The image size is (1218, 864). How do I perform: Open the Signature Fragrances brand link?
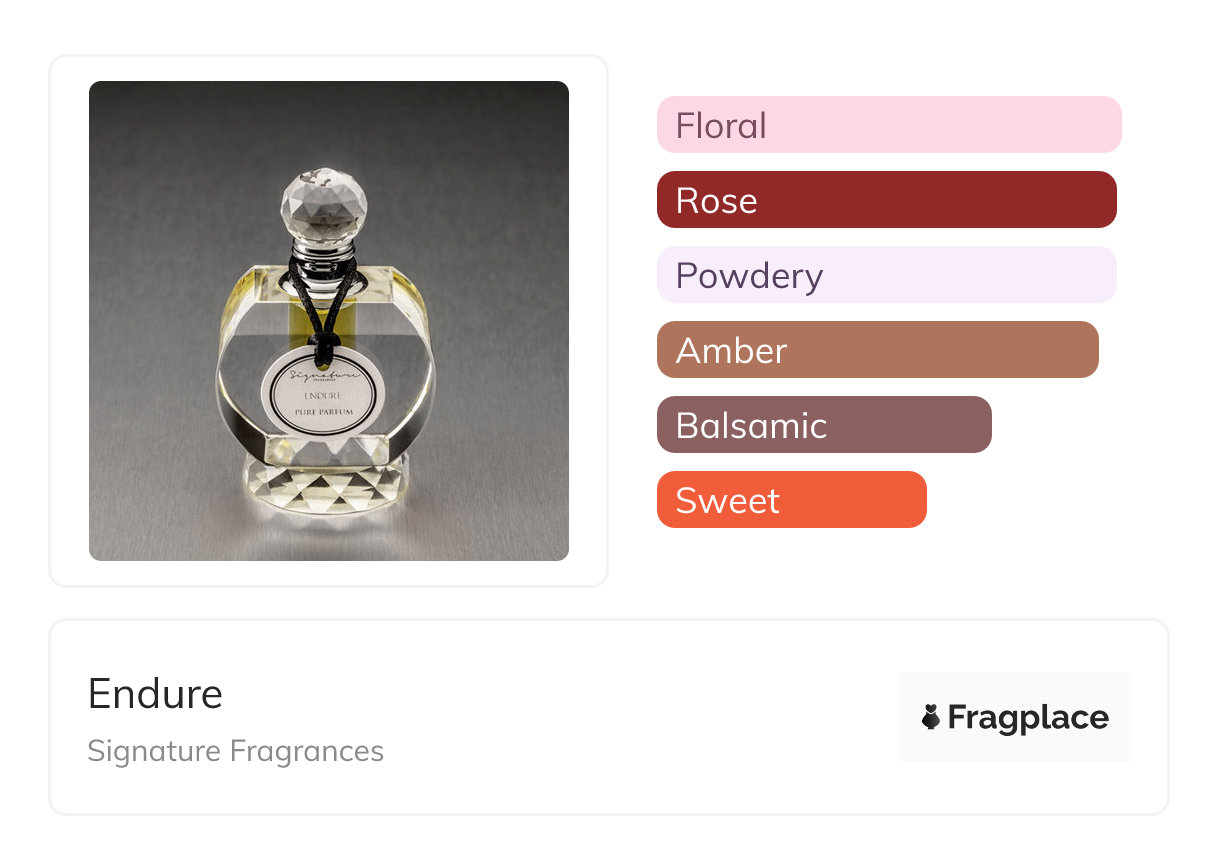pyautogui.click(x=235, y=751)
